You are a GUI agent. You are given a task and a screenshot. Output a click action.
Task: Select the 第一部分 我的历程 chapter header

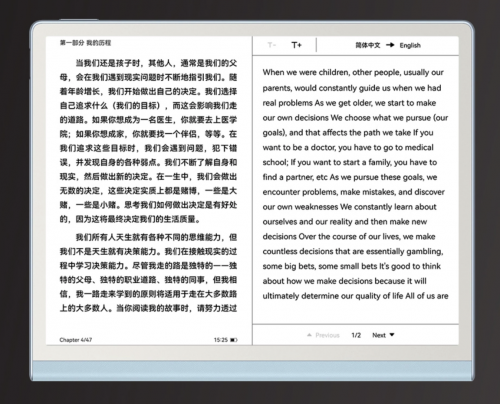point(85,43)
